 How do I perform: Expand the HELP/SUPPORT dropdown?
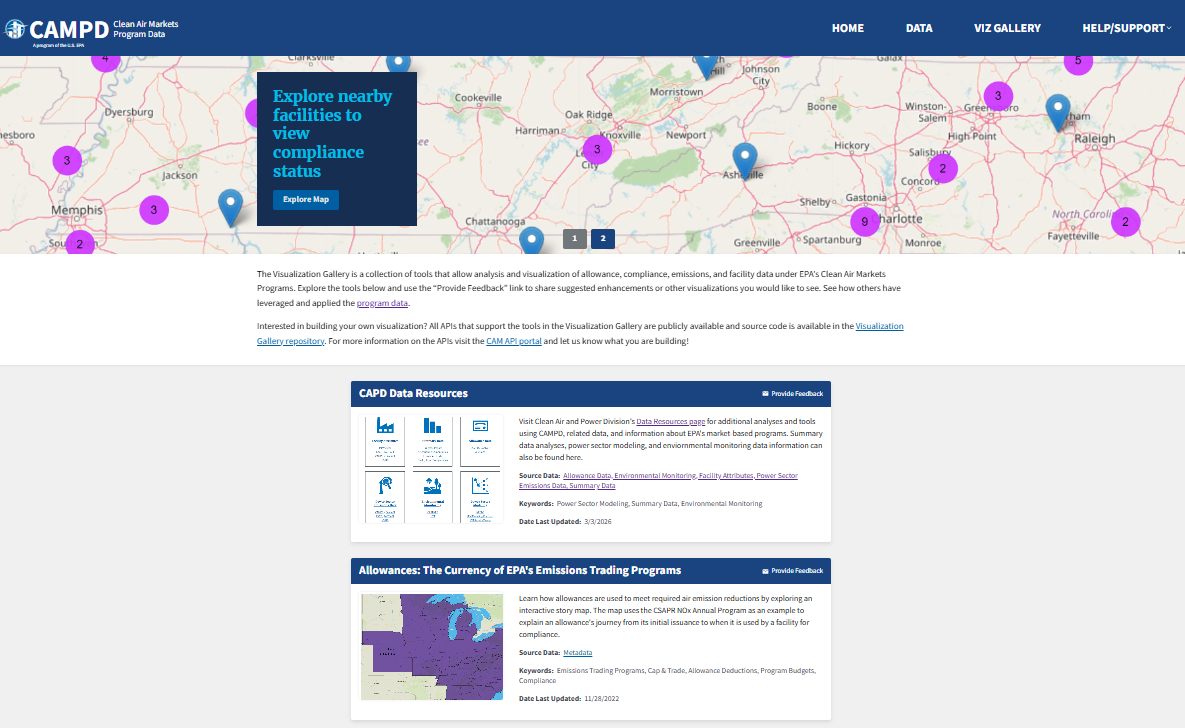click(1124, 28)
